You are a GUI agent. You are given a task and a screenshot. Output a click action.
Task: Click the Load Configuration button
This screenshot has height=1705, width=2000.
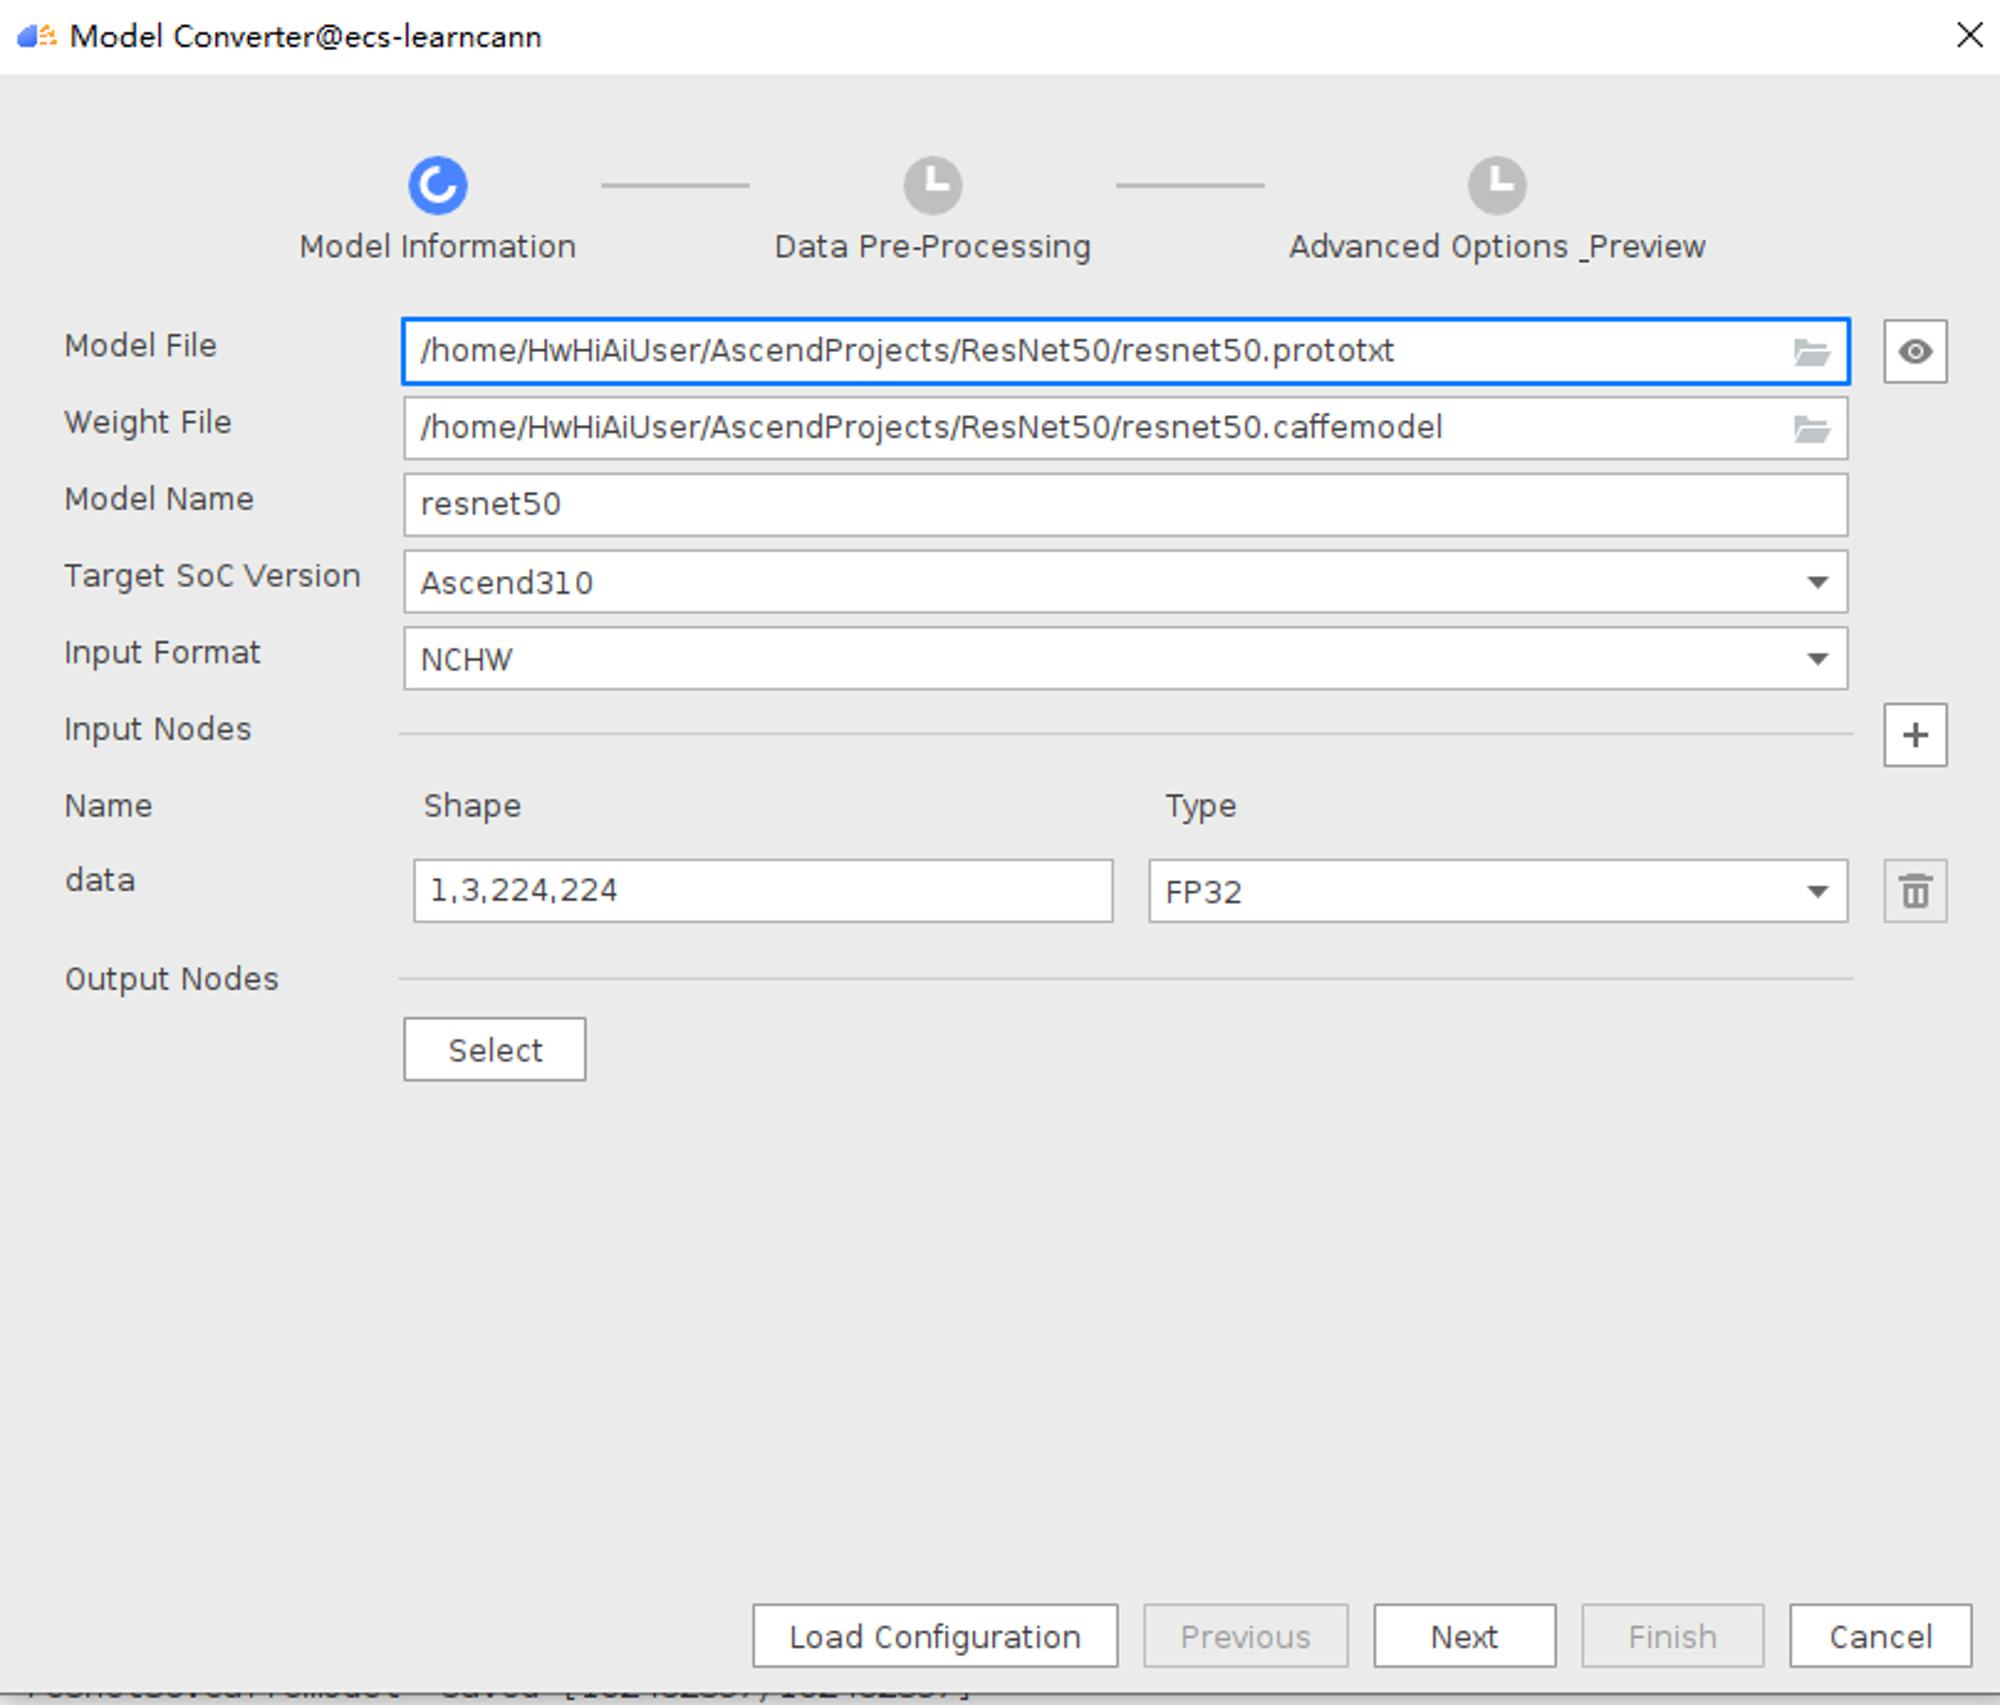point(935,1636)
